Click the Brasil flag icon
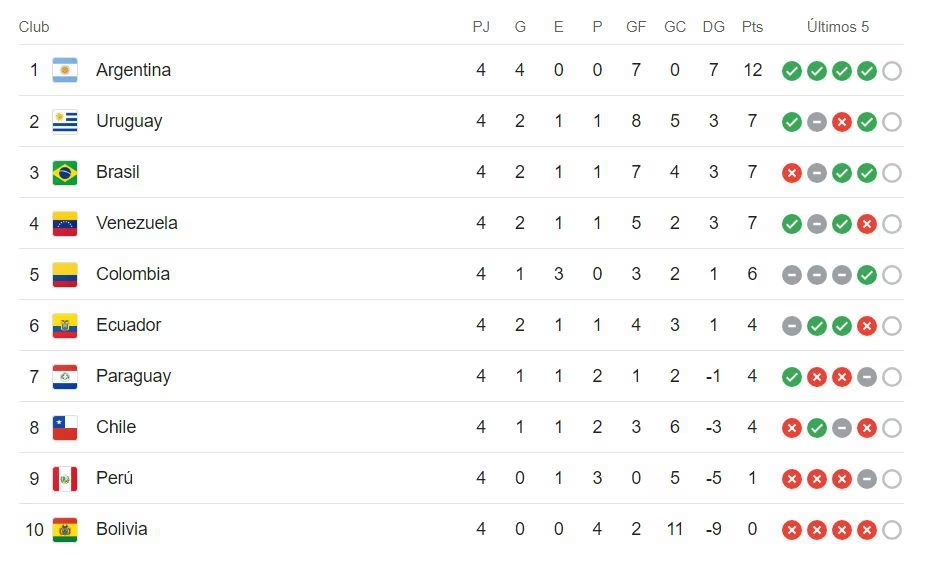Viewport: 927px width, 575px height. [x=65, y=172]
